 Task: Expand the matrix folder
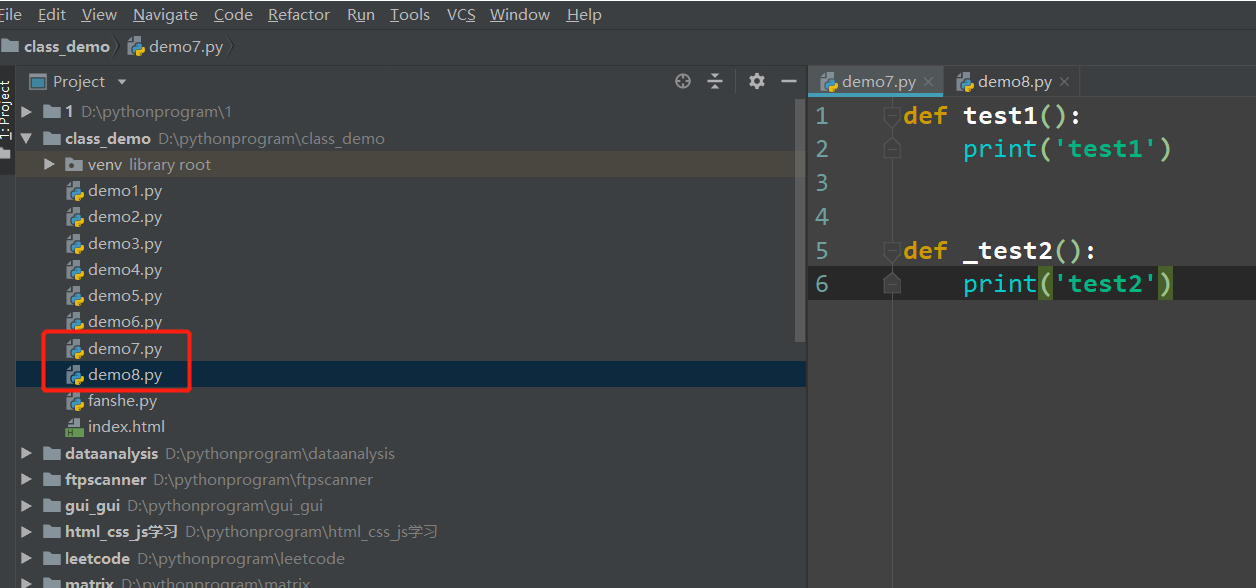click(x=27, y=583)
